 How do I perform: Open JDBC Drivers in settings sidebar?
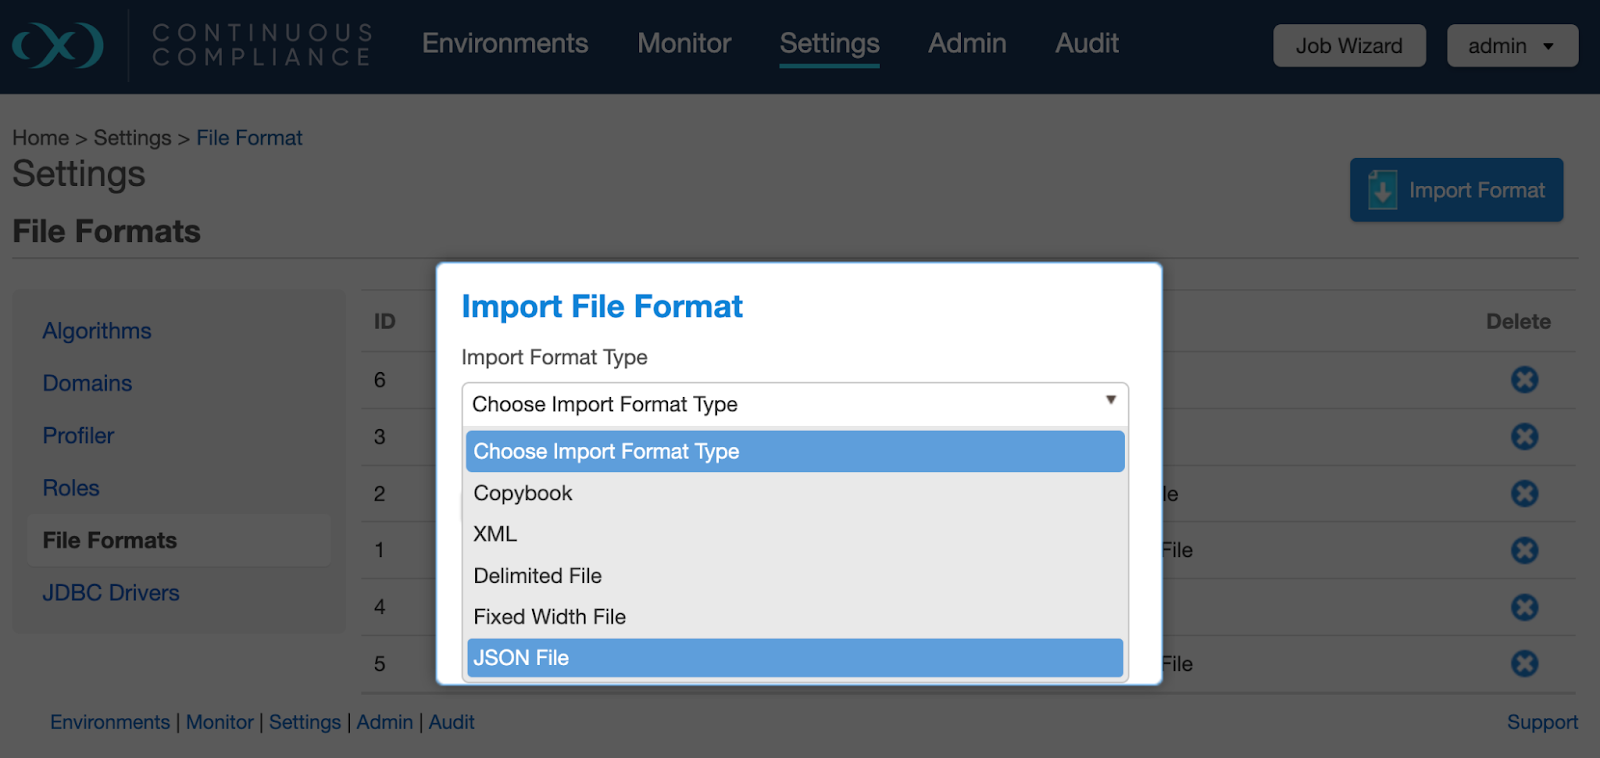(x=111, y=593)
